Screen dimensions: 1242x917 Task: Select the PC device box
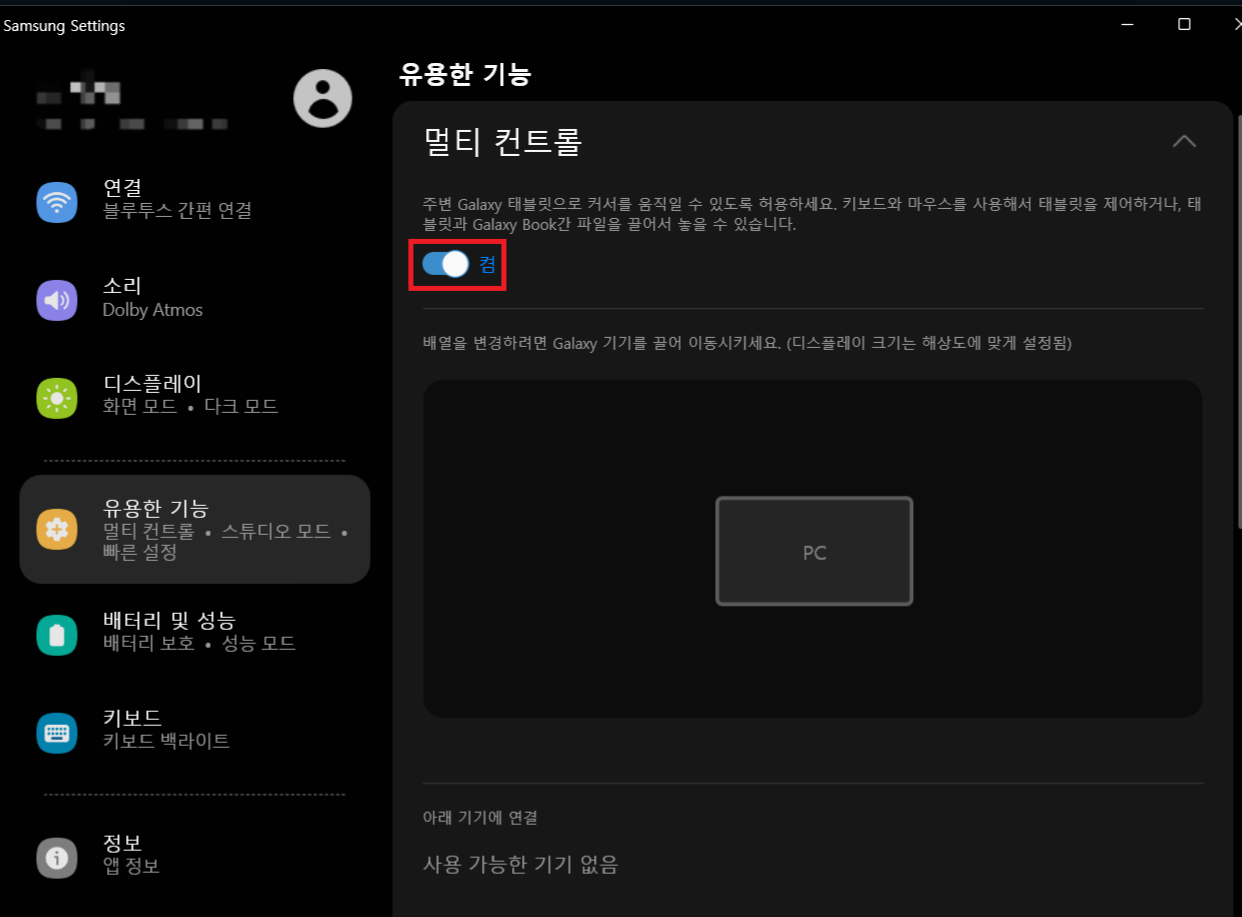(814, 551)
